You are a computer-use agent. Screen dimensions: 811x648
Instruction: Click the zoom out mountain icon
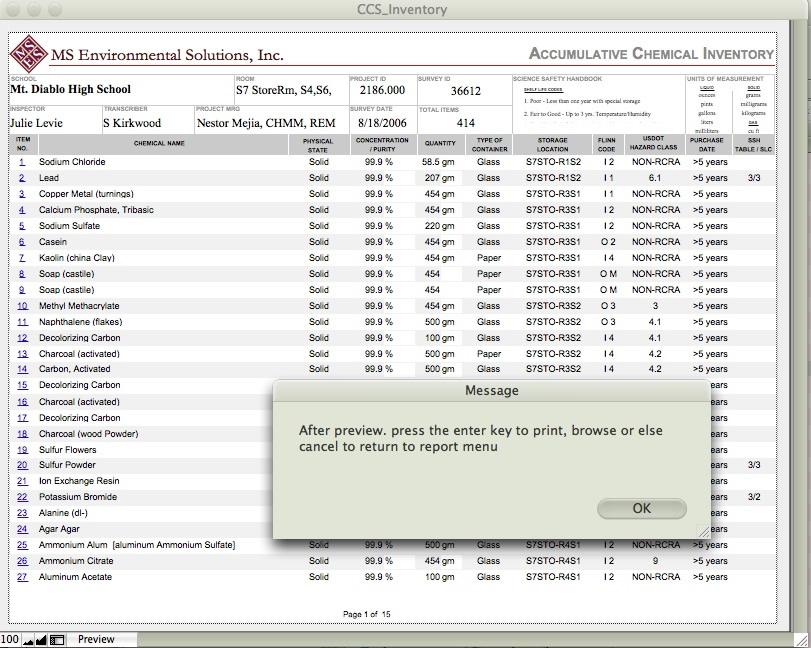click(x=28, y=640)
